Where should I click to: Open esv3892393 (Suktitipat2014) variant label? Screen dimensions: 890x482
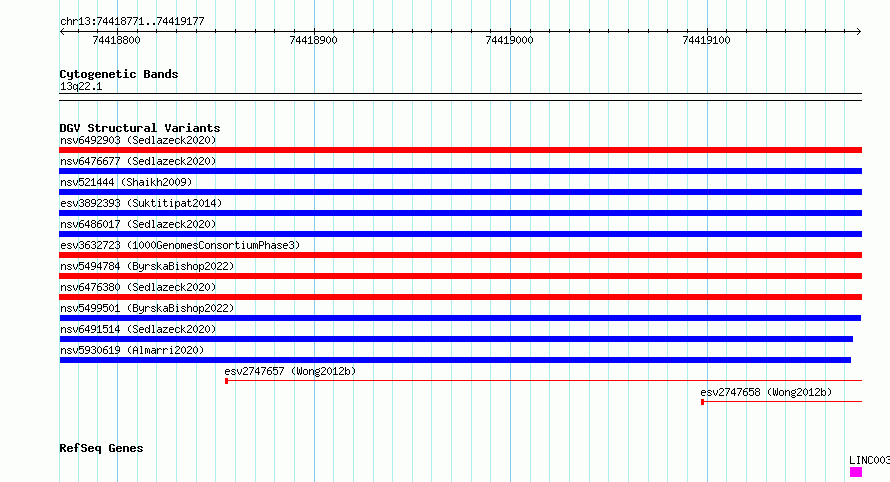click(141, 203)
